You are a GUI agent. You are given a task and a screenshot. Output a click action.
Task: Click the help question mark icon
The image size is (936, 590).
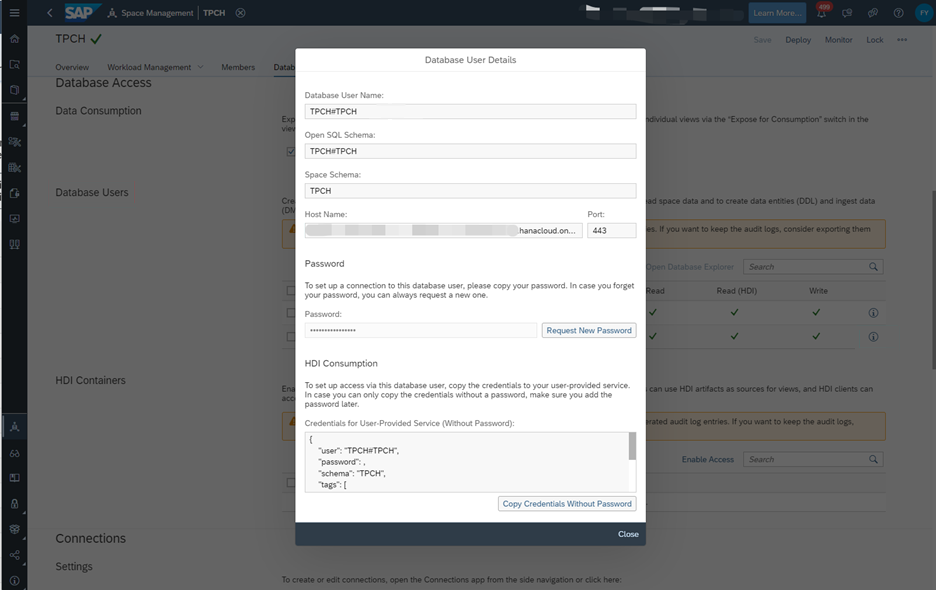click(898, 13)
